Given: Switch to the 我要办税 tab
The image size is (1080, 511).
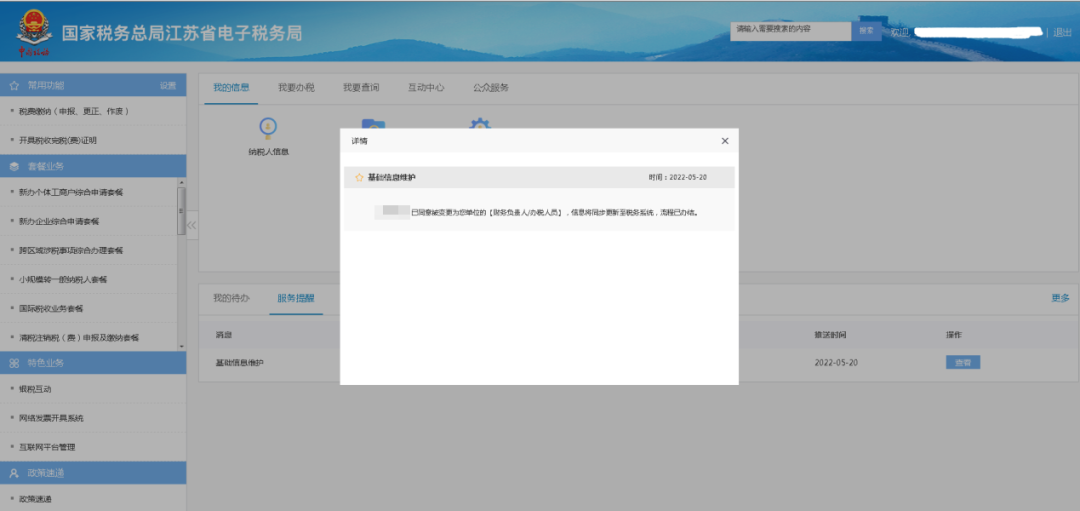Looking at the screenshot, I should tap(296, 87).
